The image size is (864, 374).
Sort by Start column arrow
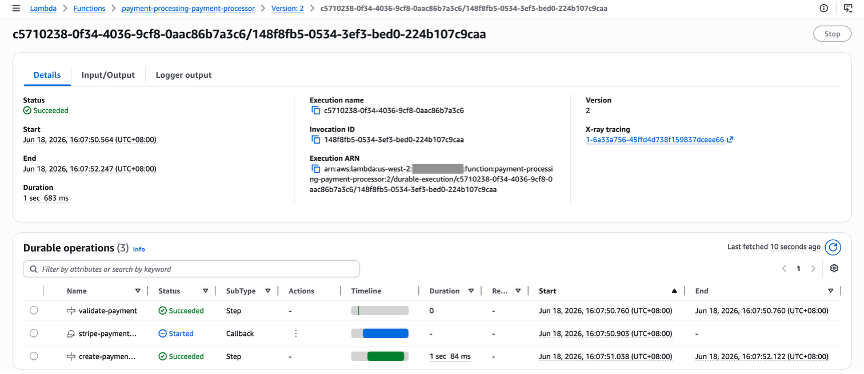pos(674,291)
